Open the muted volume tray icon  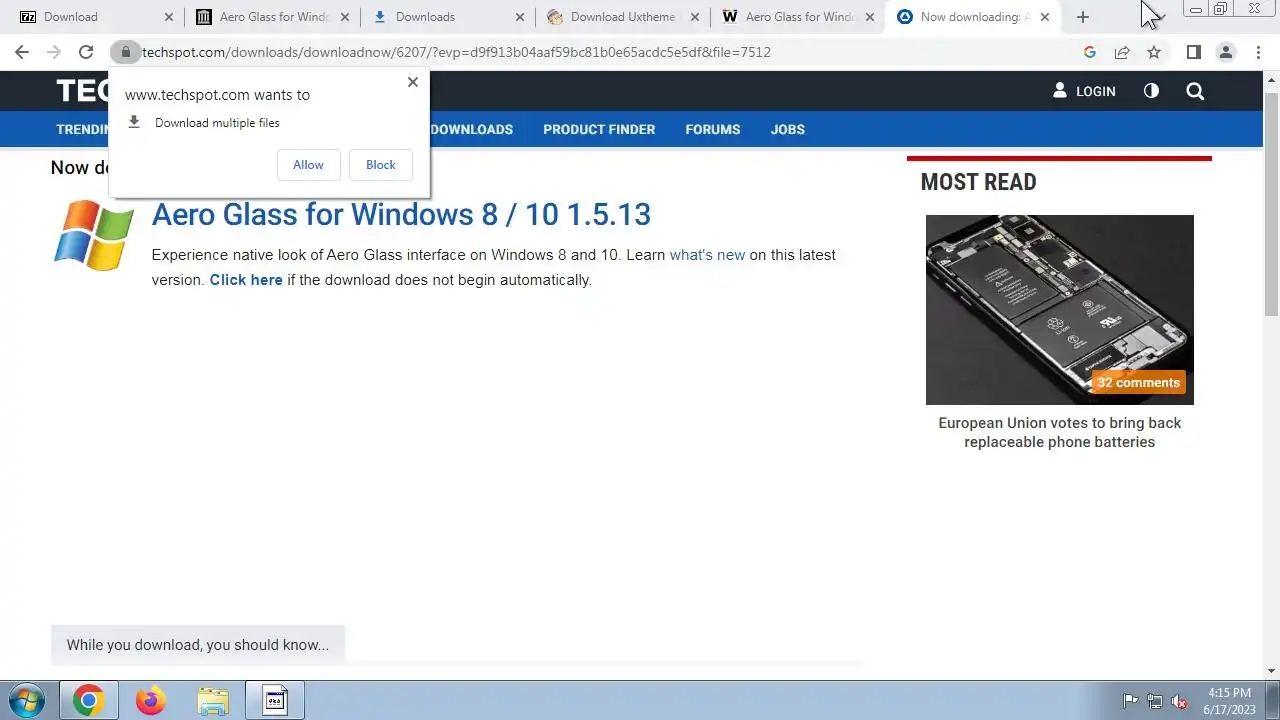(1179, 701)
